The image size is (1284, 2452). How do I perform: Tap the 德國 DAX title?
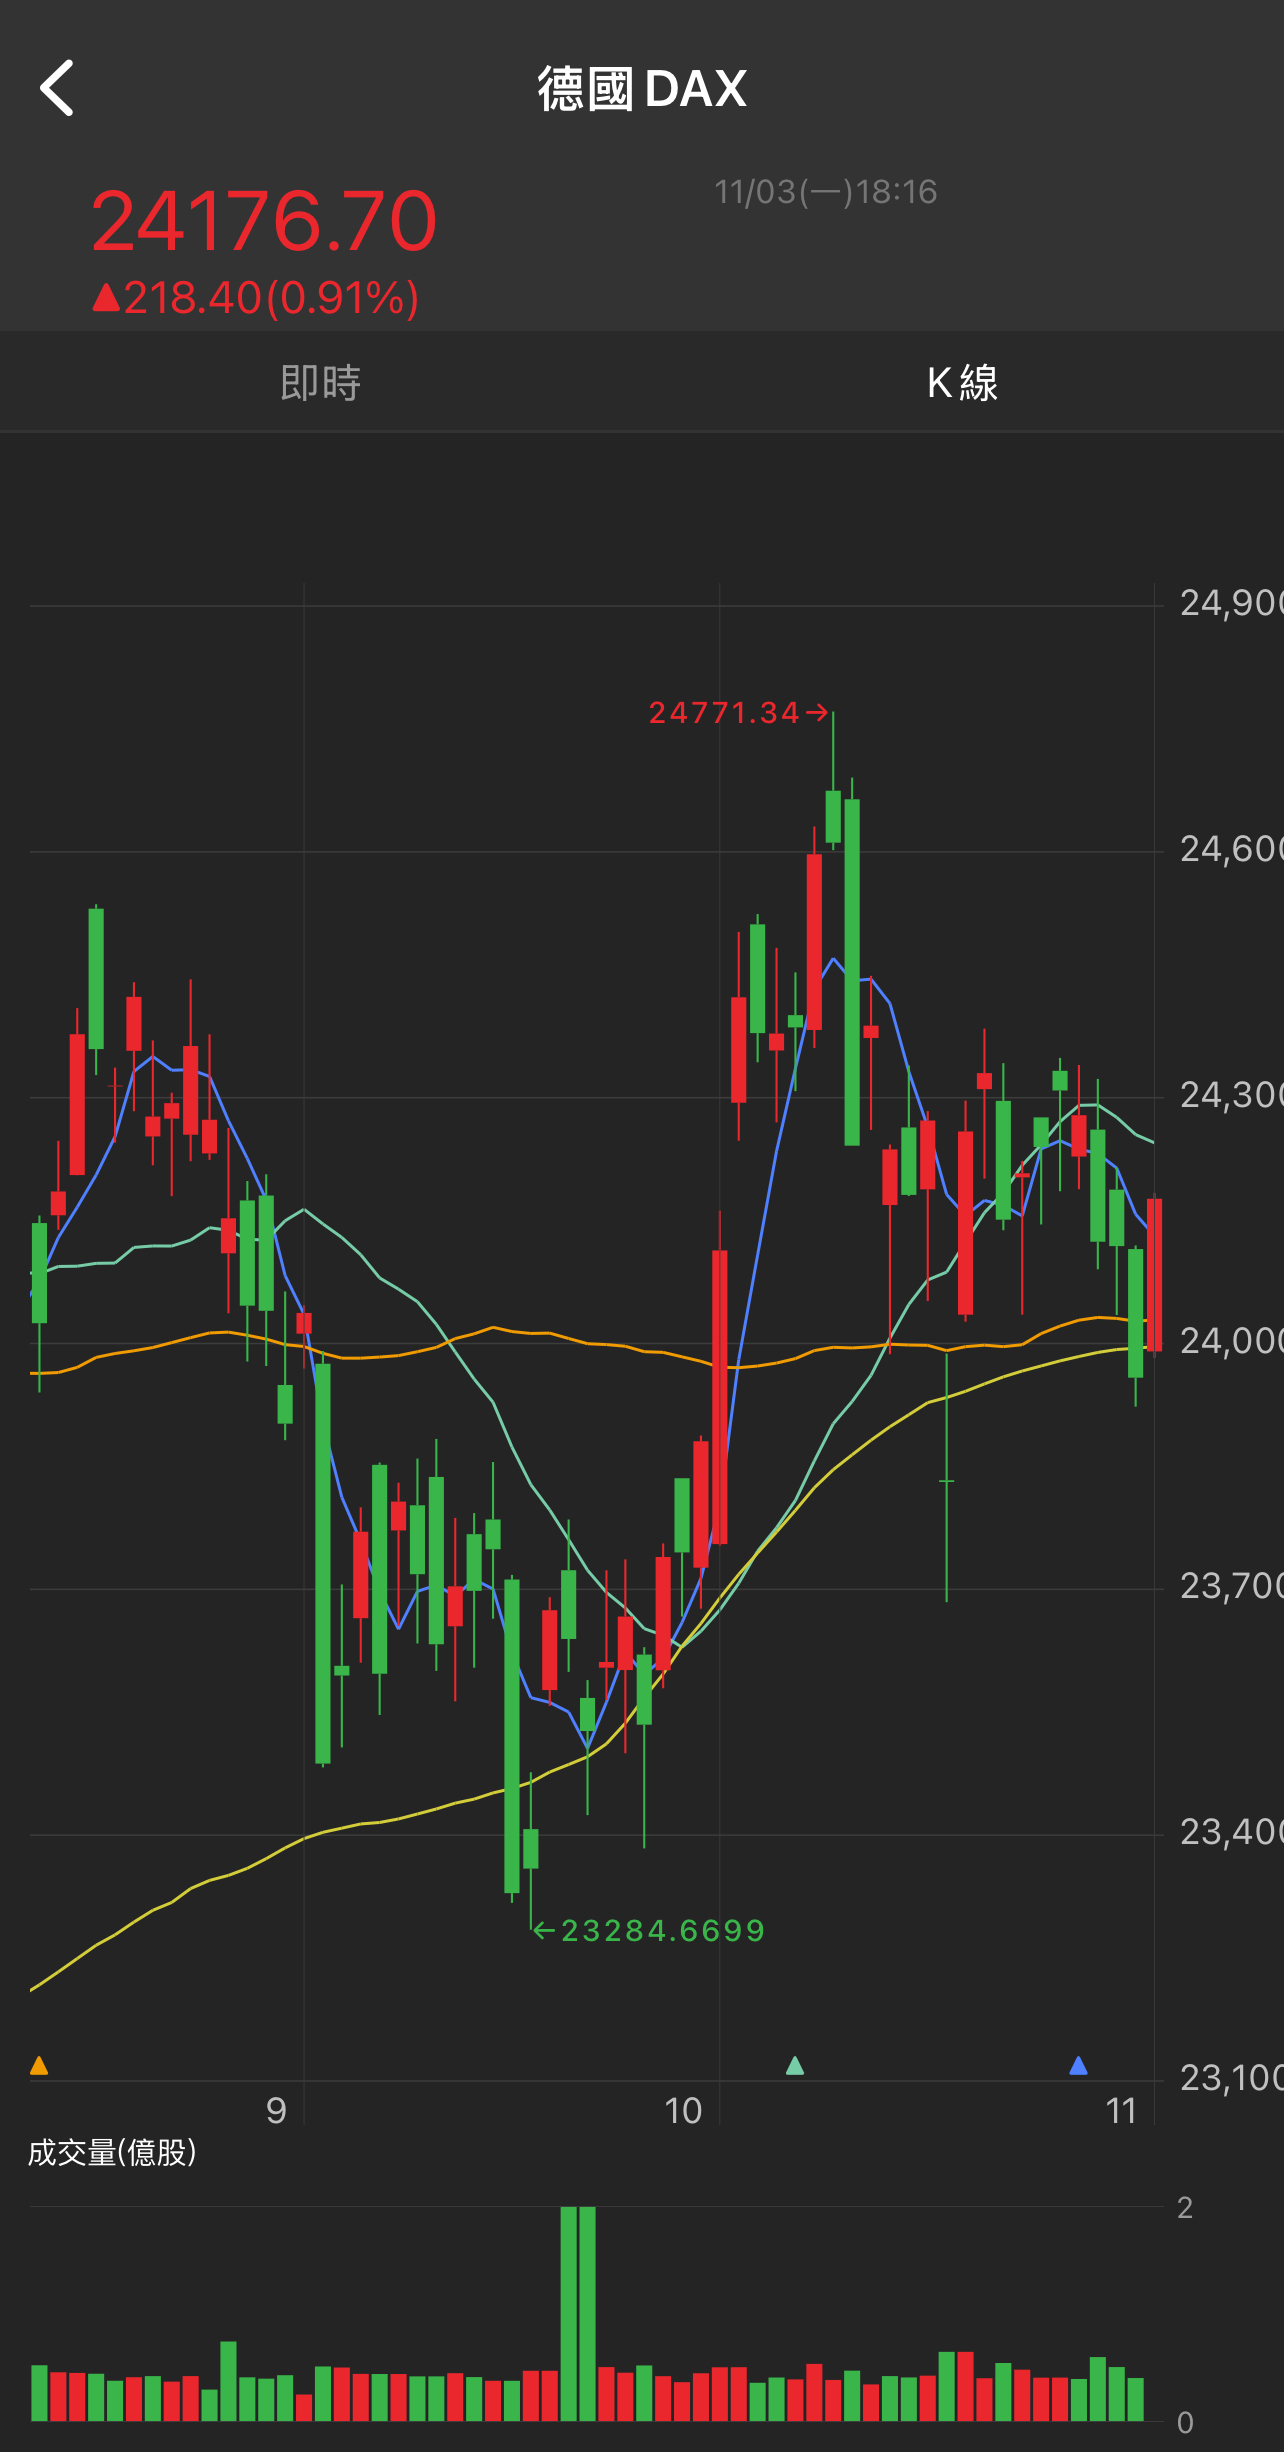tap(642, 89)
